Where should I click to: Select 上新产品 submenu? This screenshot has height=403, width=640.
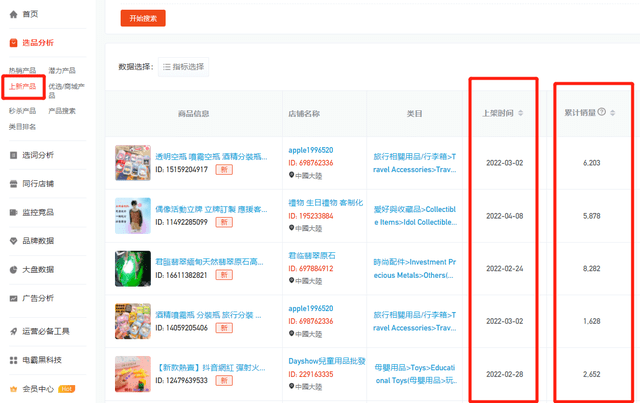[22, 87]
